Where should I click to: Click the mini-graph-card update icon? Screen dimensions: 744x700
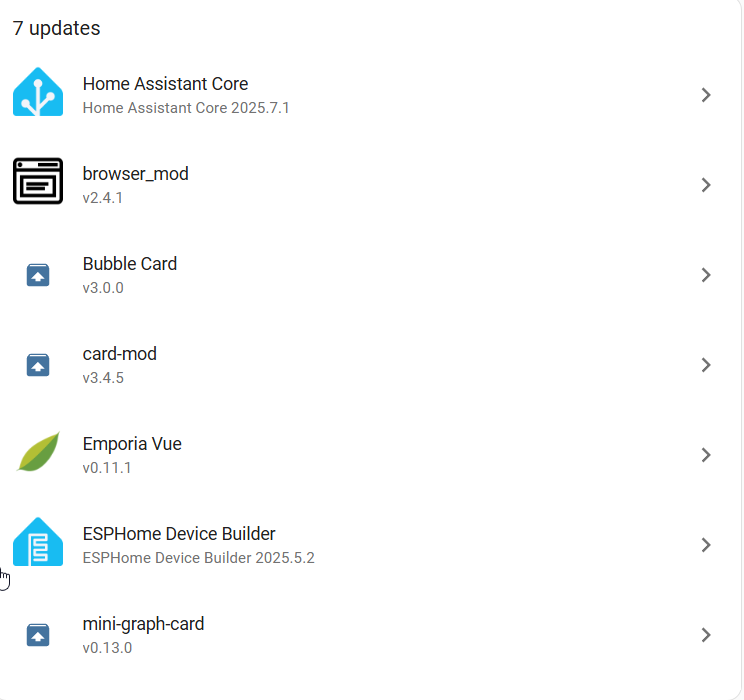[38, 635]
